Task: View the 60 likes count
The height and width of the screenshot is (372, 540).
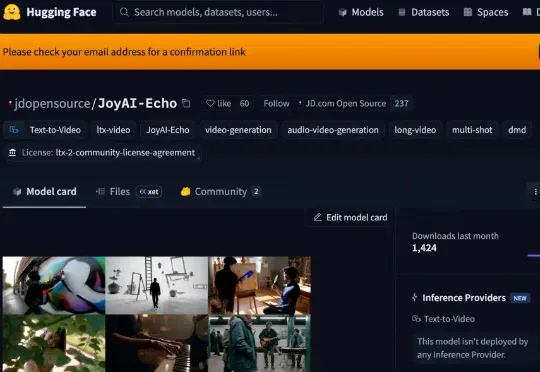Action: [x=244, y=103]
